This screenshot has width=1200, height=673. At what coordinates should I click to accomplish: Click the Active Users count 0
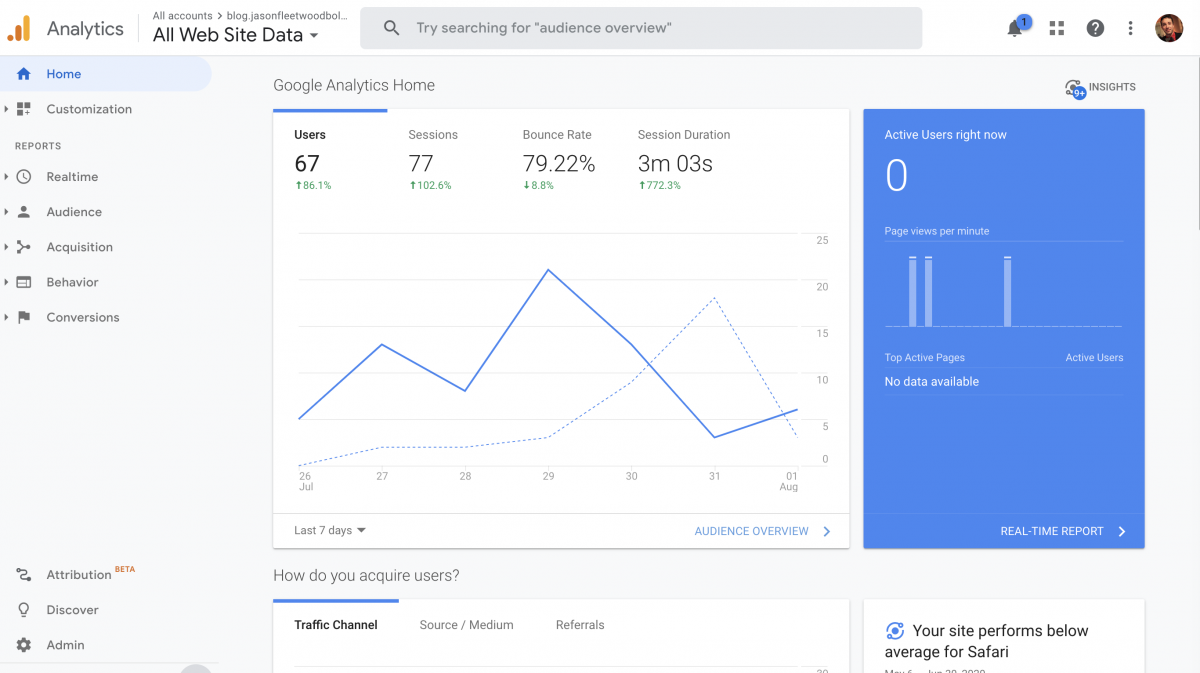(896, 176)
